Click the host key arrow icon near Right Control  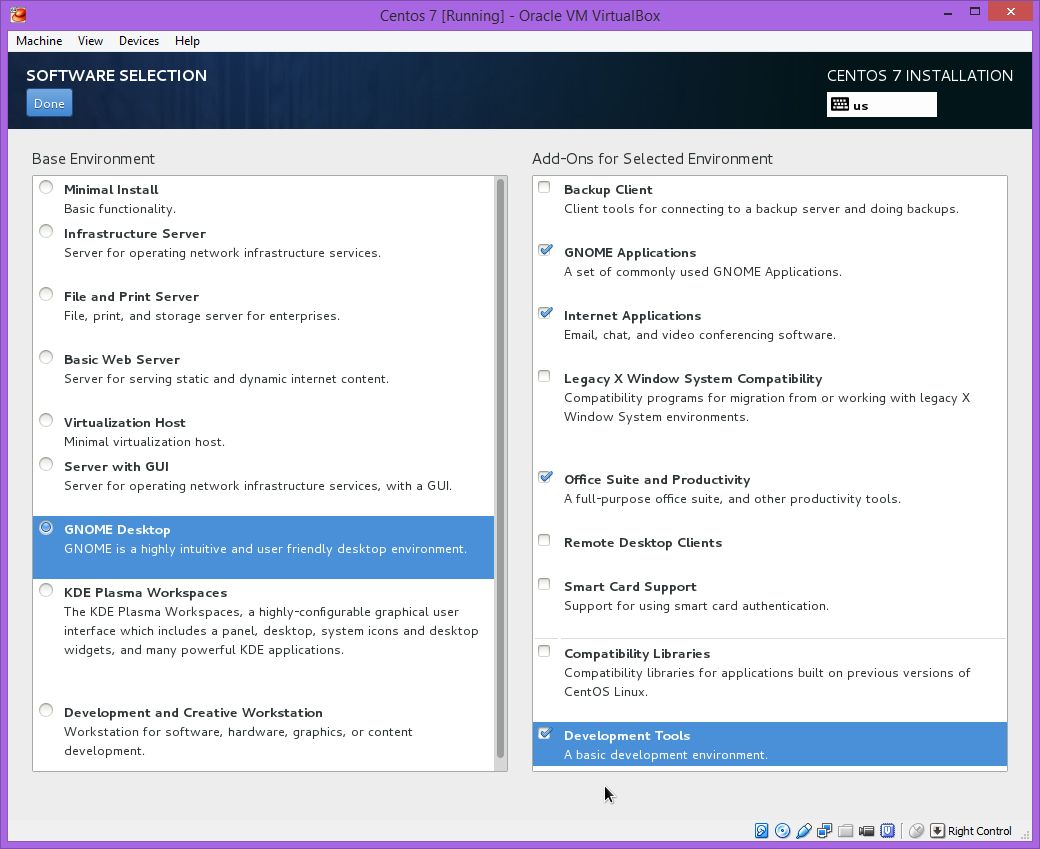pos(937,830)
